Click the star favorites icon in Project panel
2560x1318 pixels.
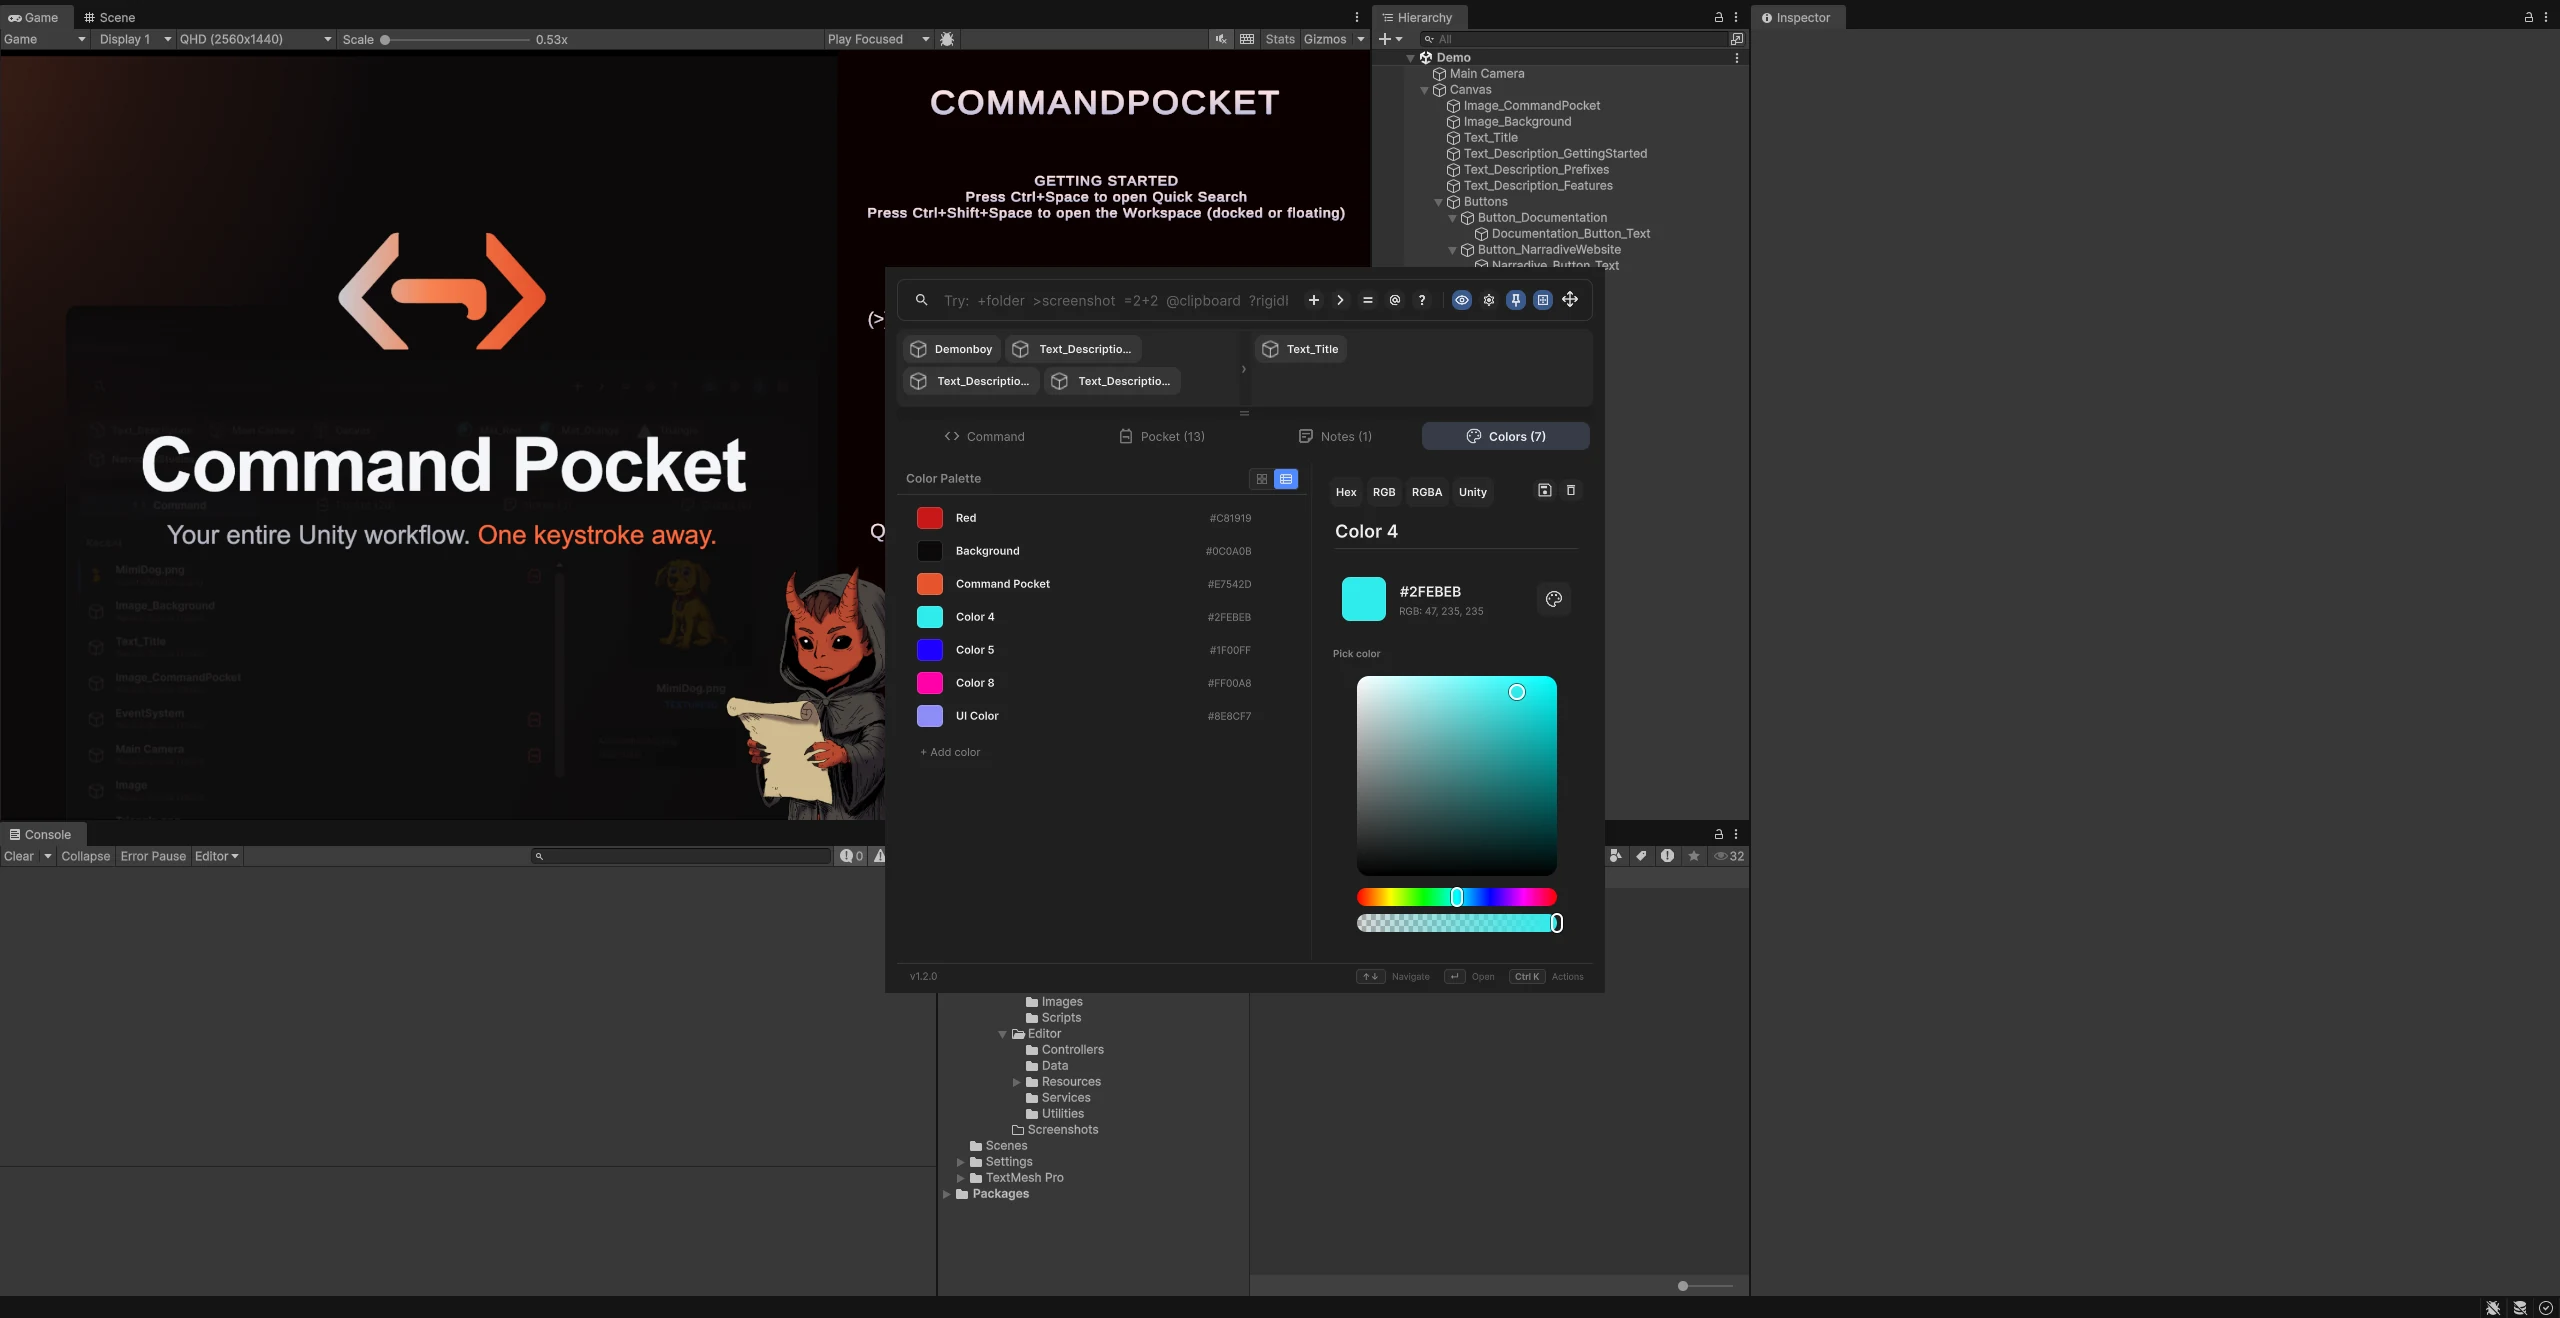[x=1694, y=856]
